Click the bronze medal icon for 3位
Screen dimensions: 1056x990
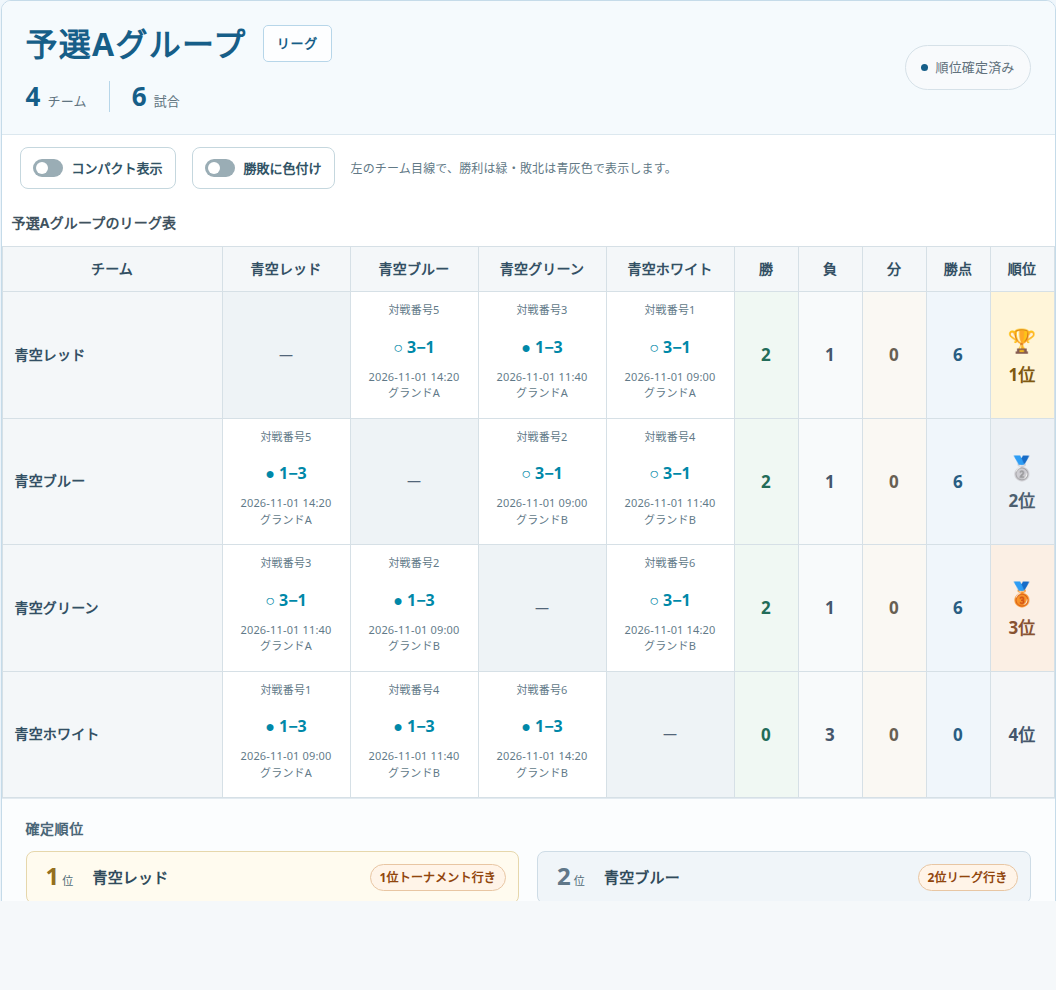[1021, 595]
